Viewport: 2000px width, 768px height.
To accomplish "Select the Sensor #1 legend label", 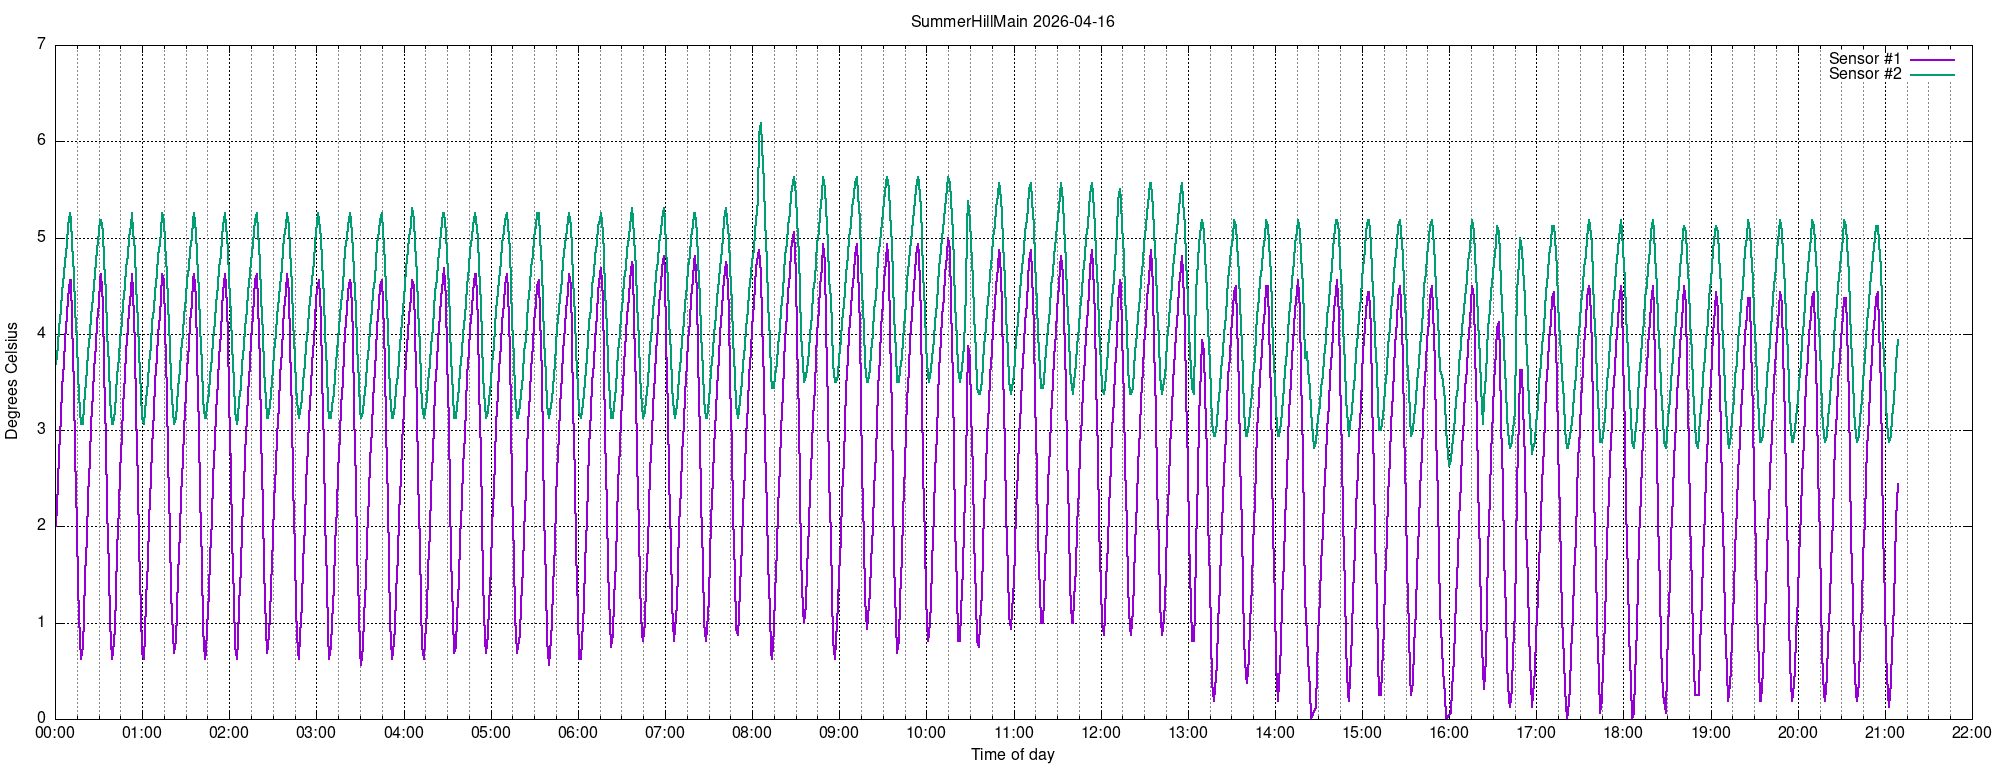I will point(1864,59).
